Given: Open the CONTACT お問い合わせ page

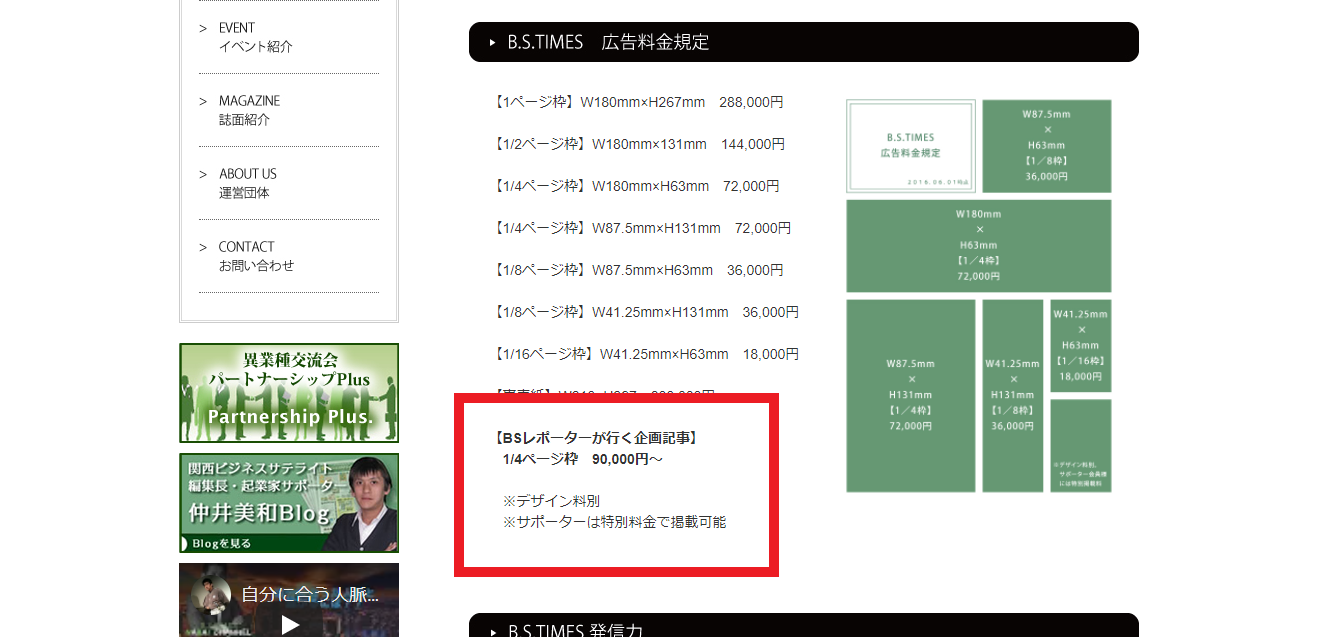Looking at the screenshot, I should [289, 256].
